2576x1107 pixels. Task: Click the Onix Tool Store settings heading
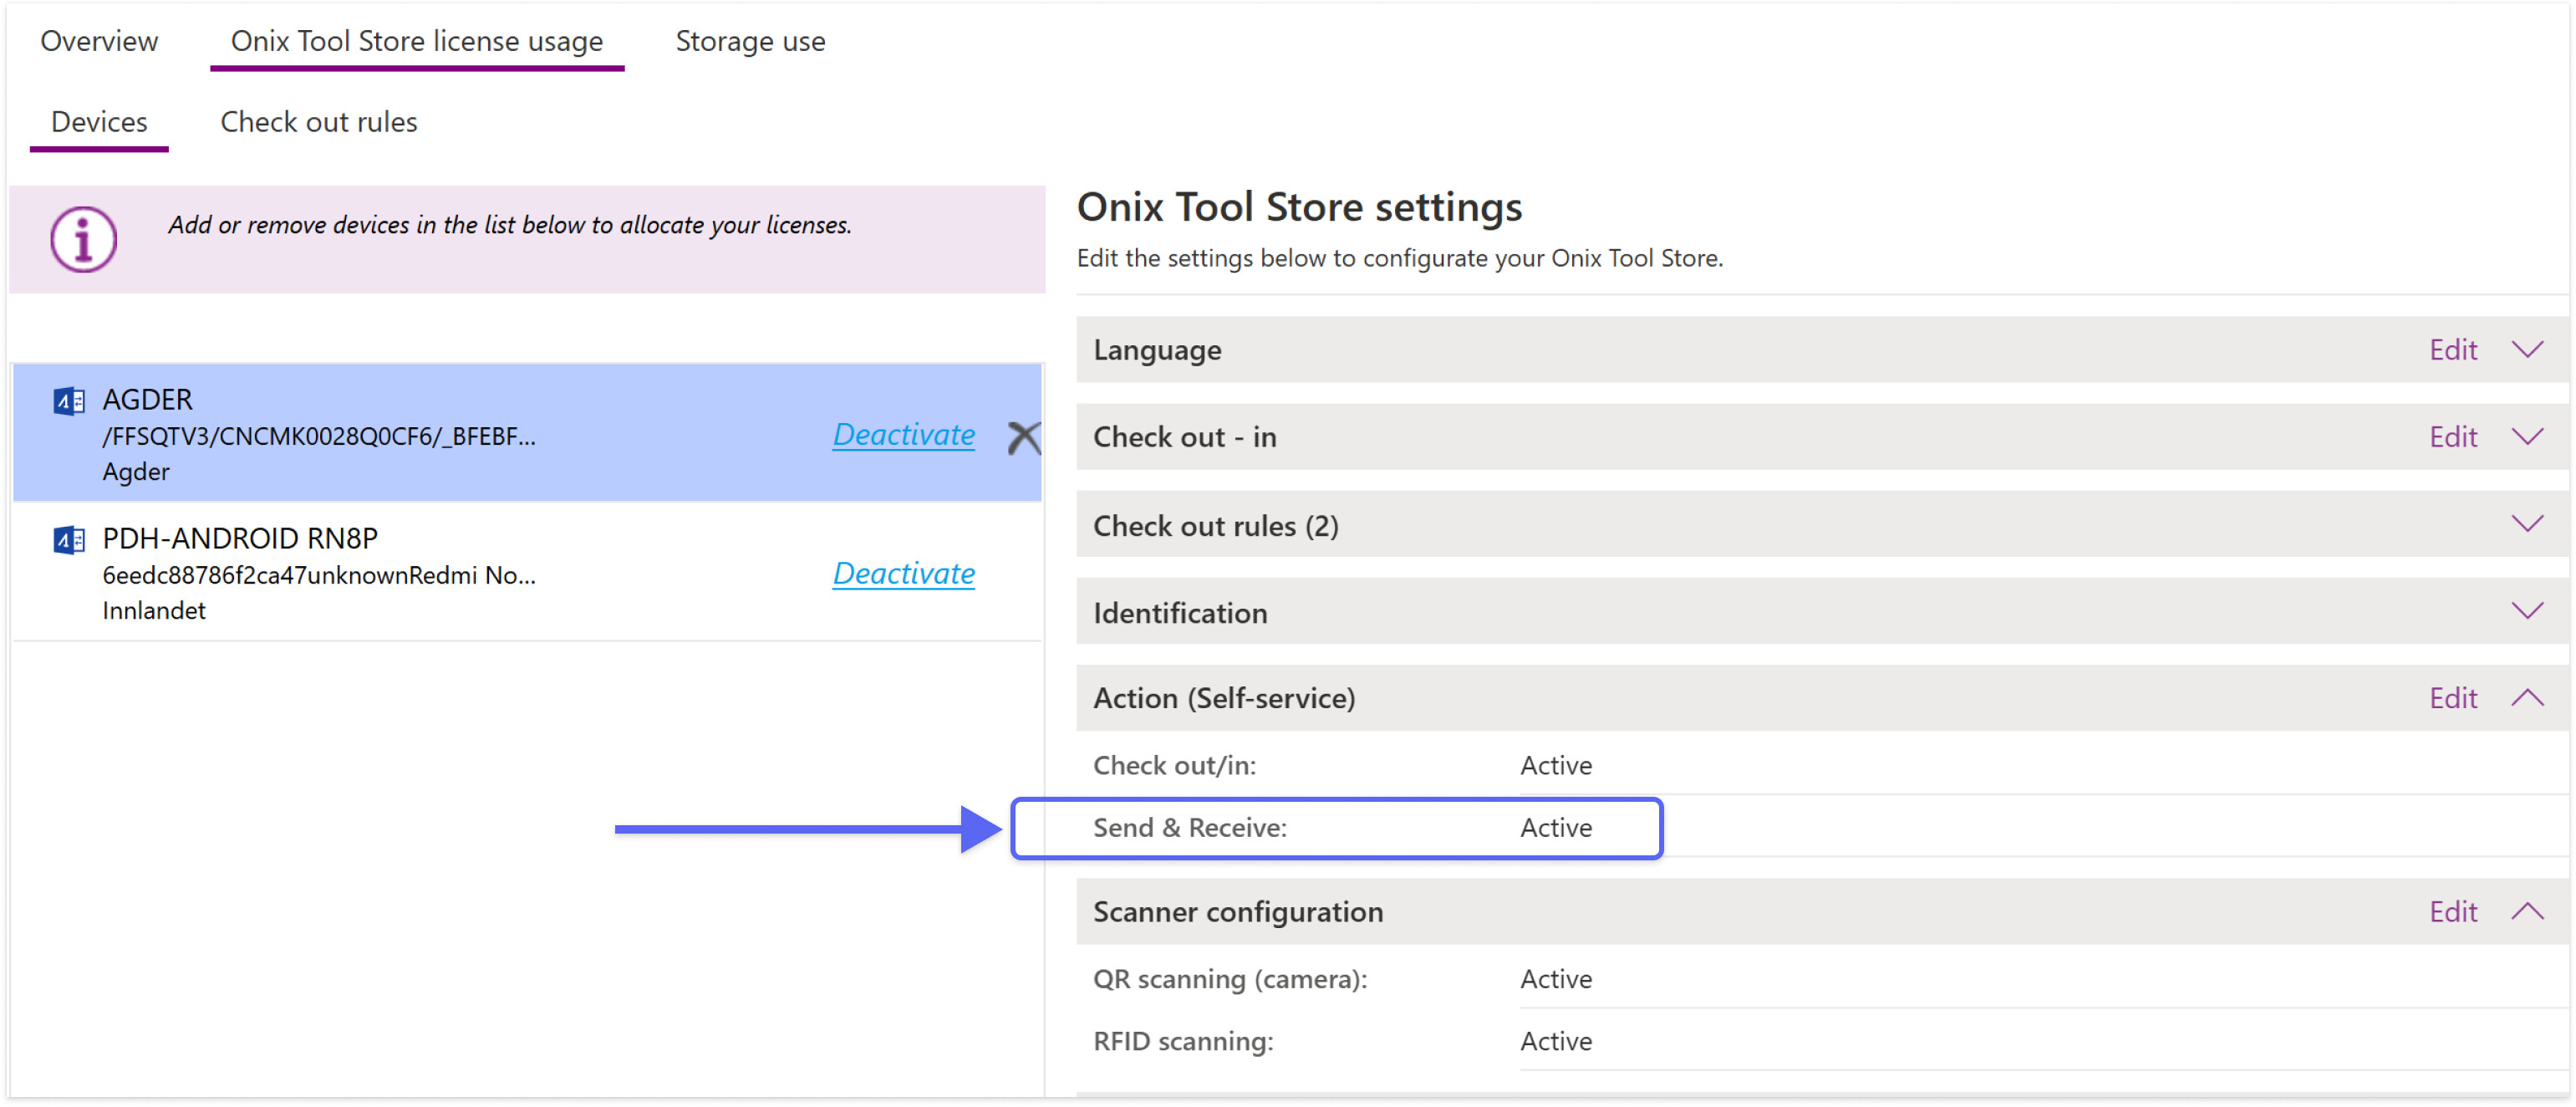pos(1299,207)
